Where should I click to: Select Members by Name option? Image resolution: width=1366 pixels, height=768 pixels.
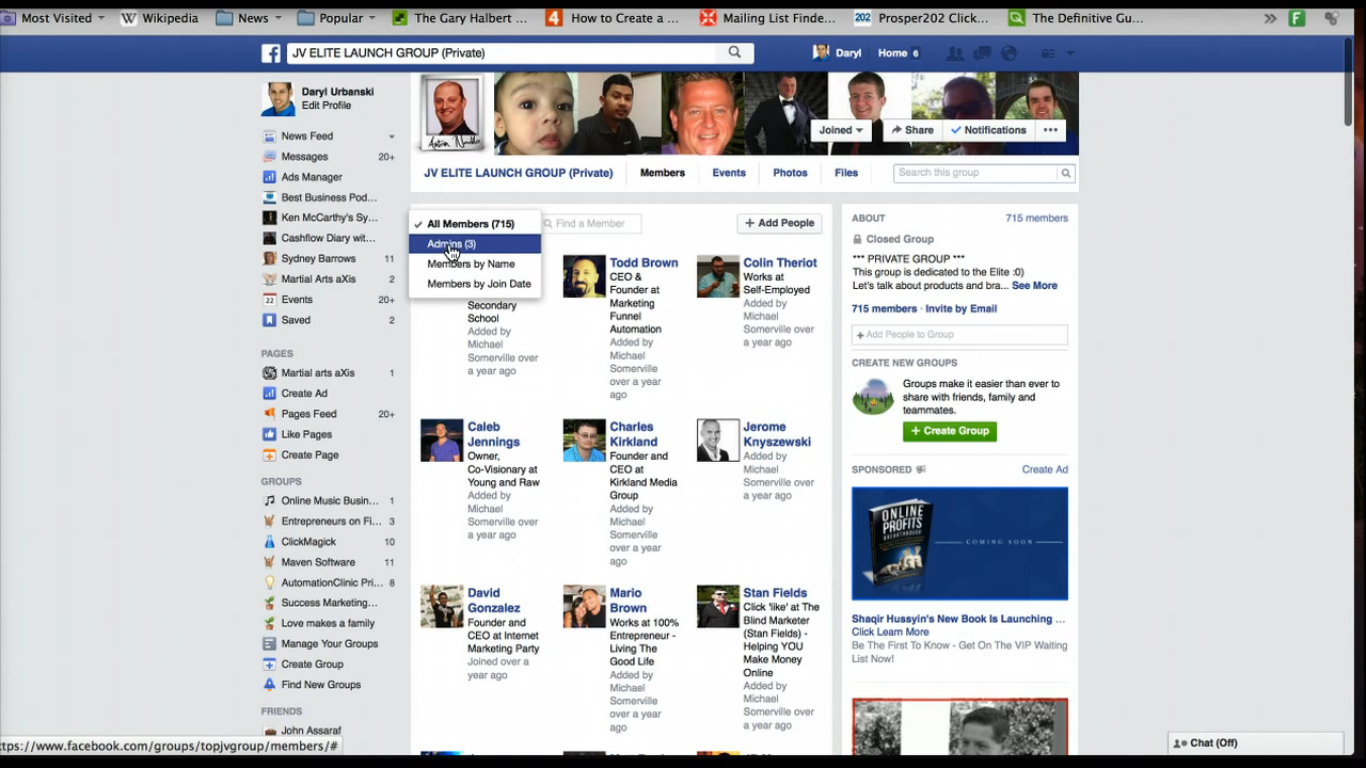click(475, 264)
